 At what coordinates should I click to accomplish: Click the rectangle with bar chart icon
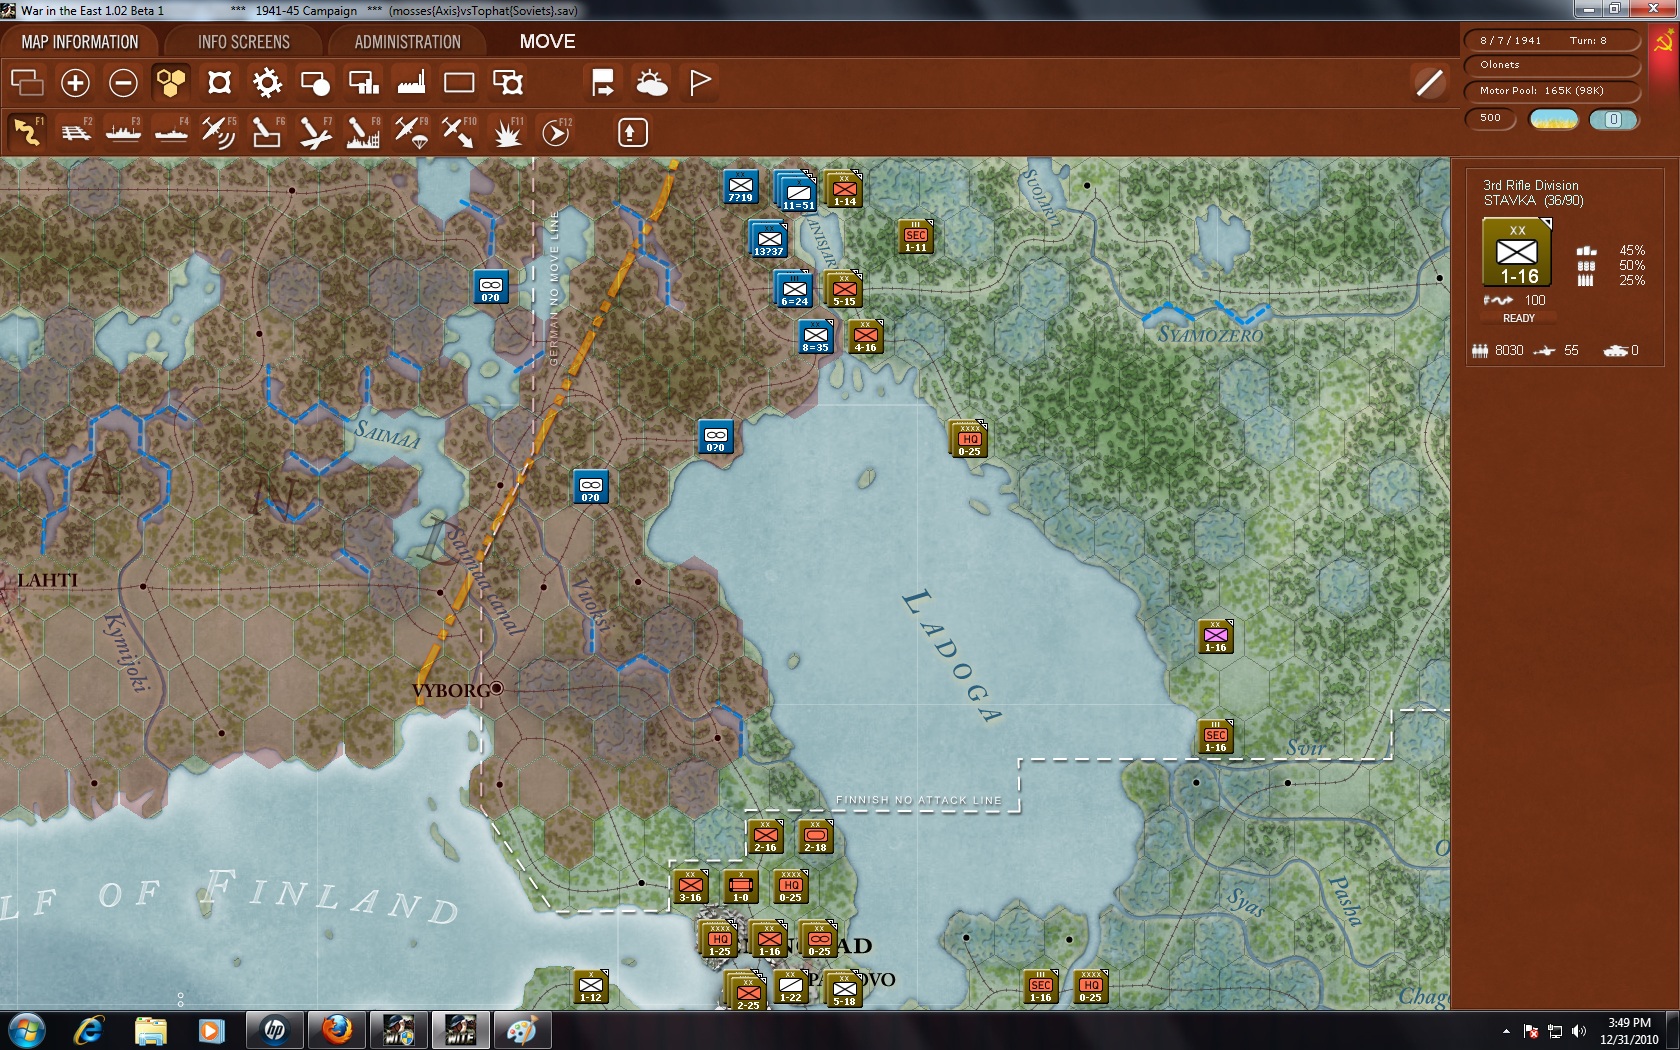point(363,83)
